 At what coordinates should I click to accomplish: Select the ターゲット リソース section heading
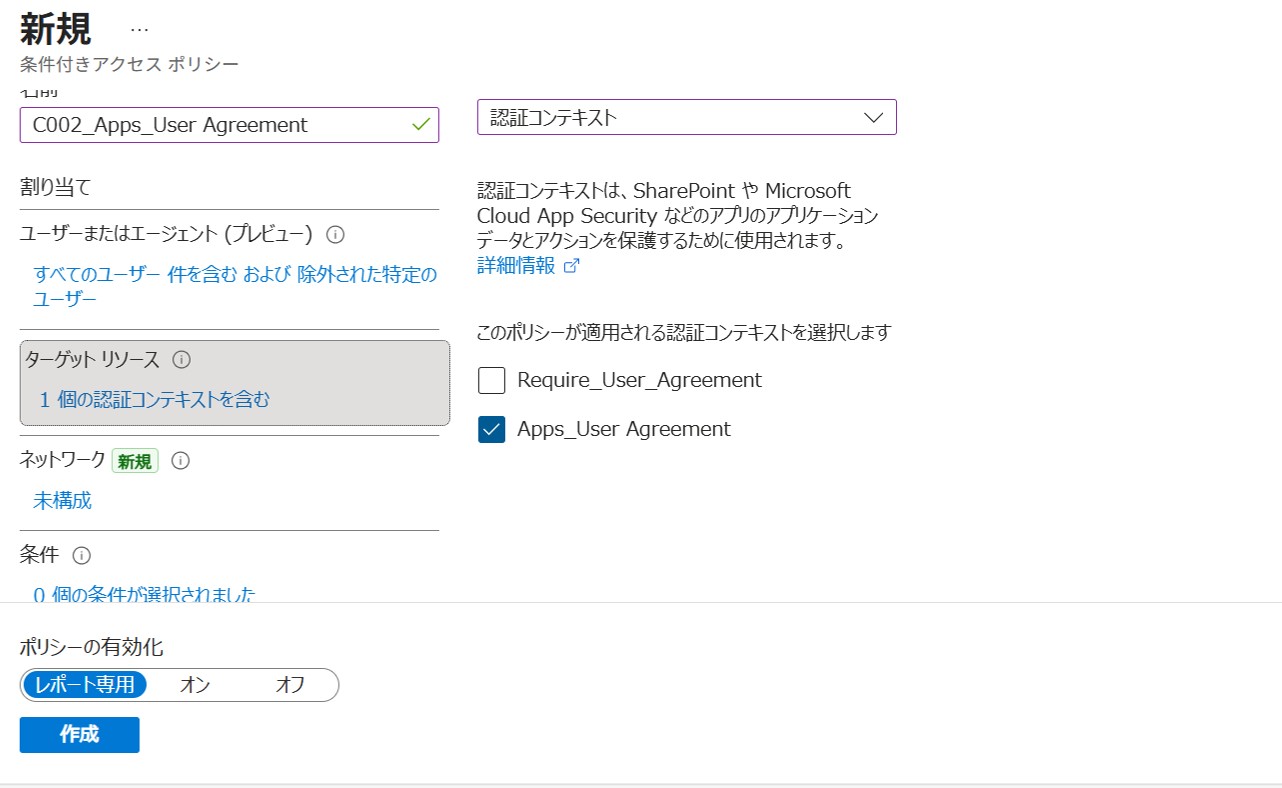click(x=92, y=359)
